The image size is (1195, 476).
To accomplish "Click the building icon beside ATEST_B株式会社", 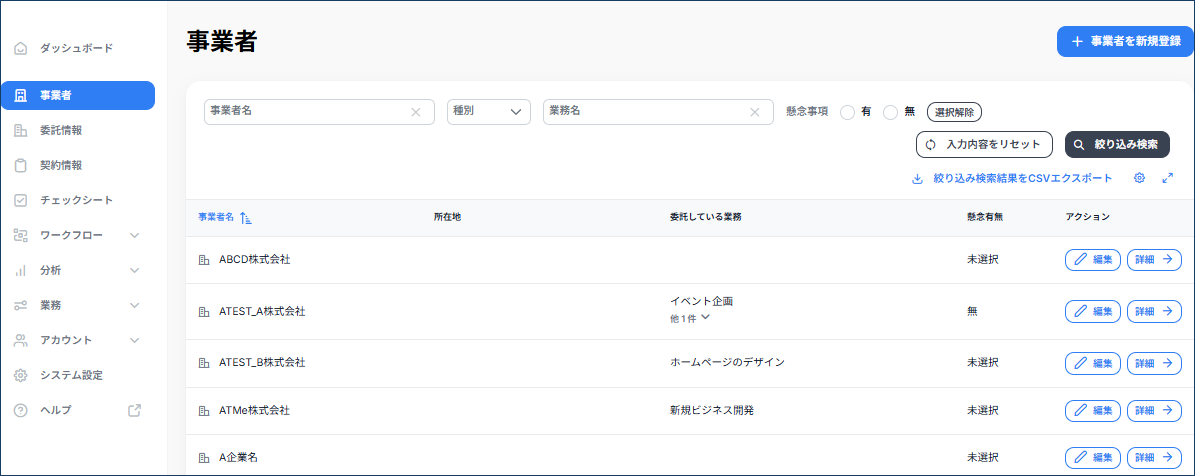I will pos(203,363).
